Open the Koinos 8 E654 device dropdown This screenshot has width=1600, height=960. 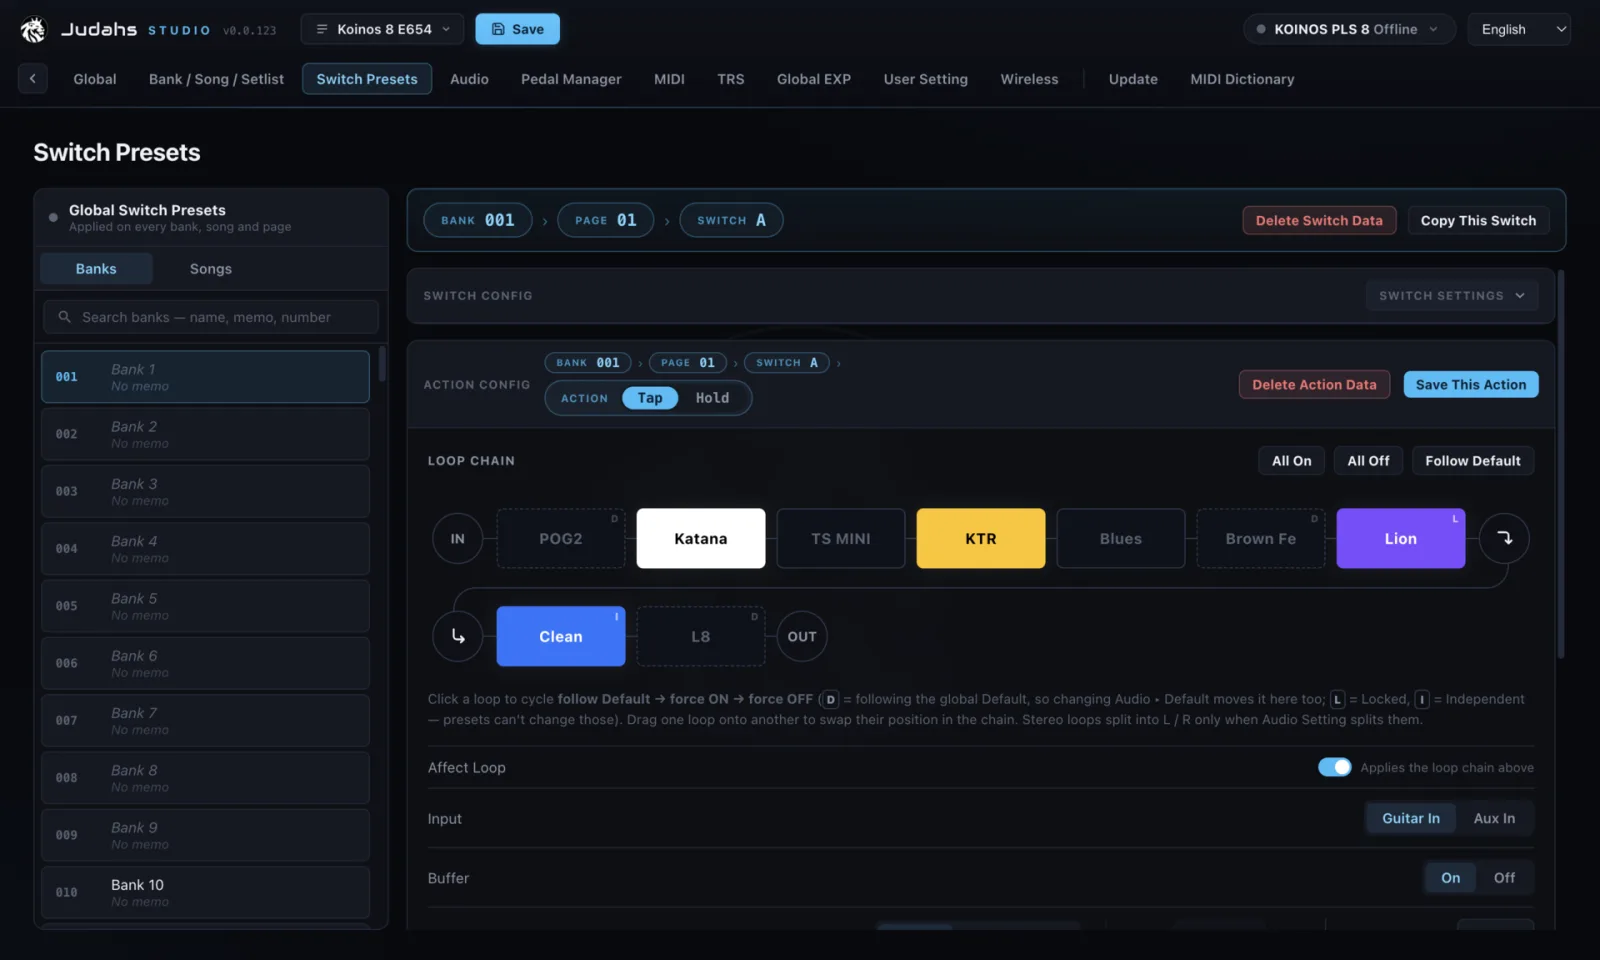(382, 29)
